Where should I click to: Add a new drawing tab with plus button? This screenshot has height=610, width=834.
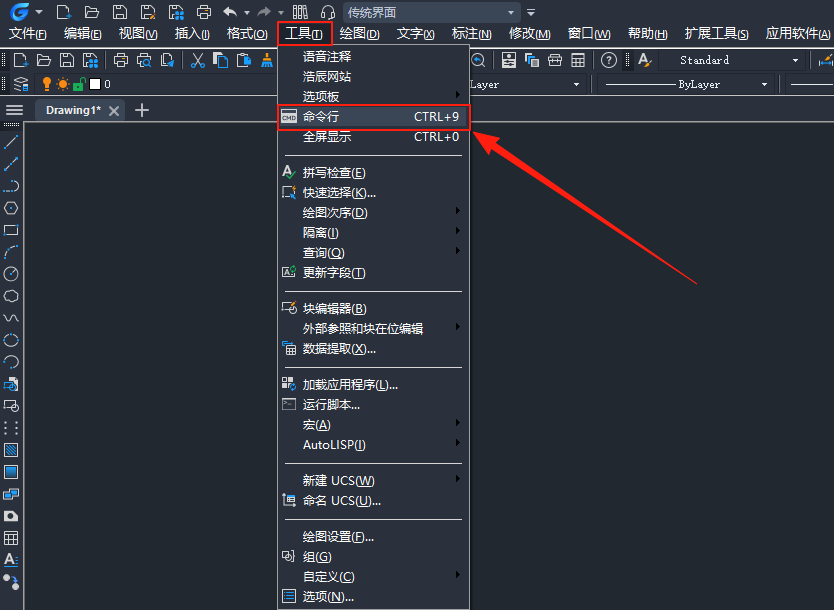click(142, 110)
